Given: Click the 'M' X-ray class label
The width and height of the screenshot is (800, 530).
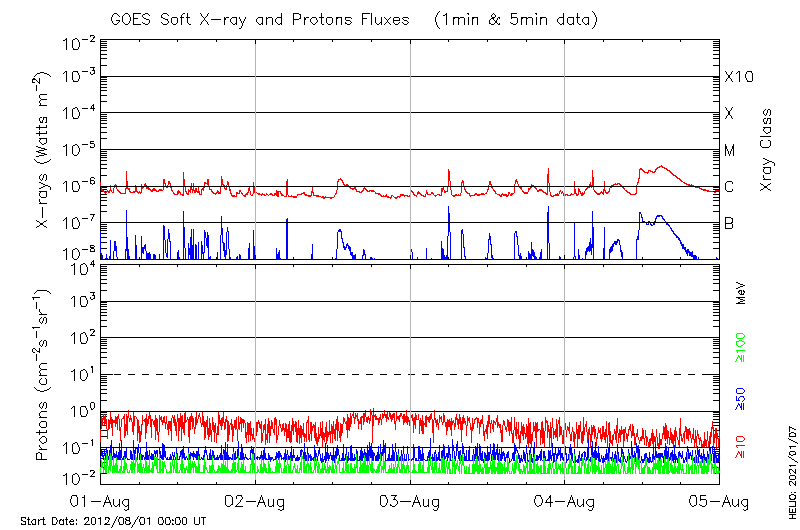Looking at the screenshot, I should [x=730, y=151].
